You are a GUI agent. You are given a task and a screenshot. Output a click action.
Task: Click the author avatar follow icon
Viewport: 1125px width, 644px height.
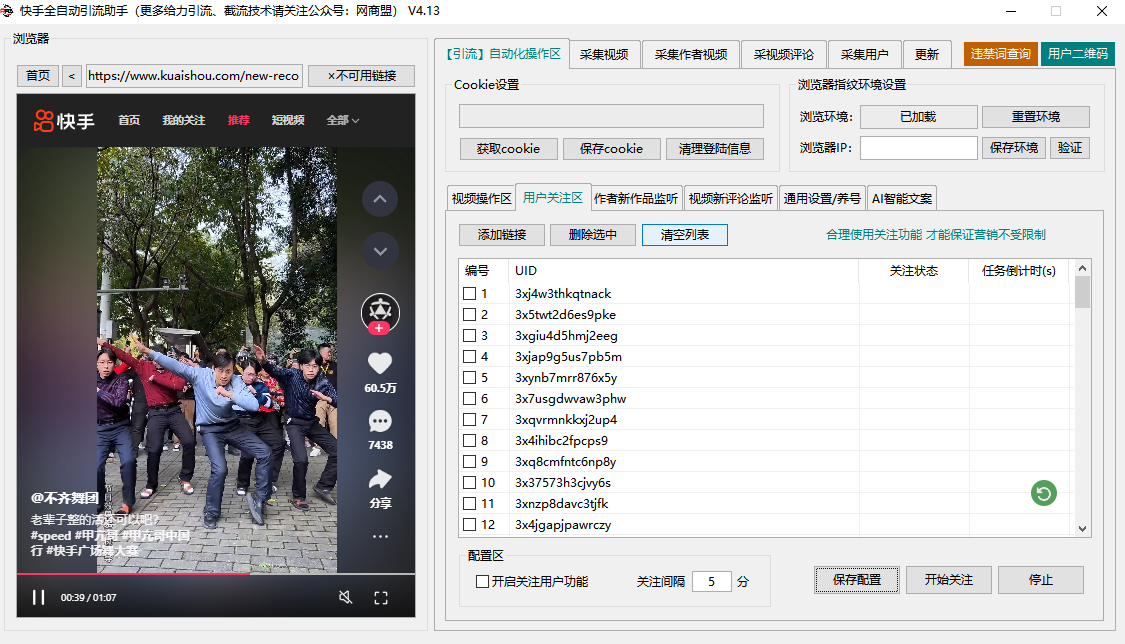click(x=380, y=313)
